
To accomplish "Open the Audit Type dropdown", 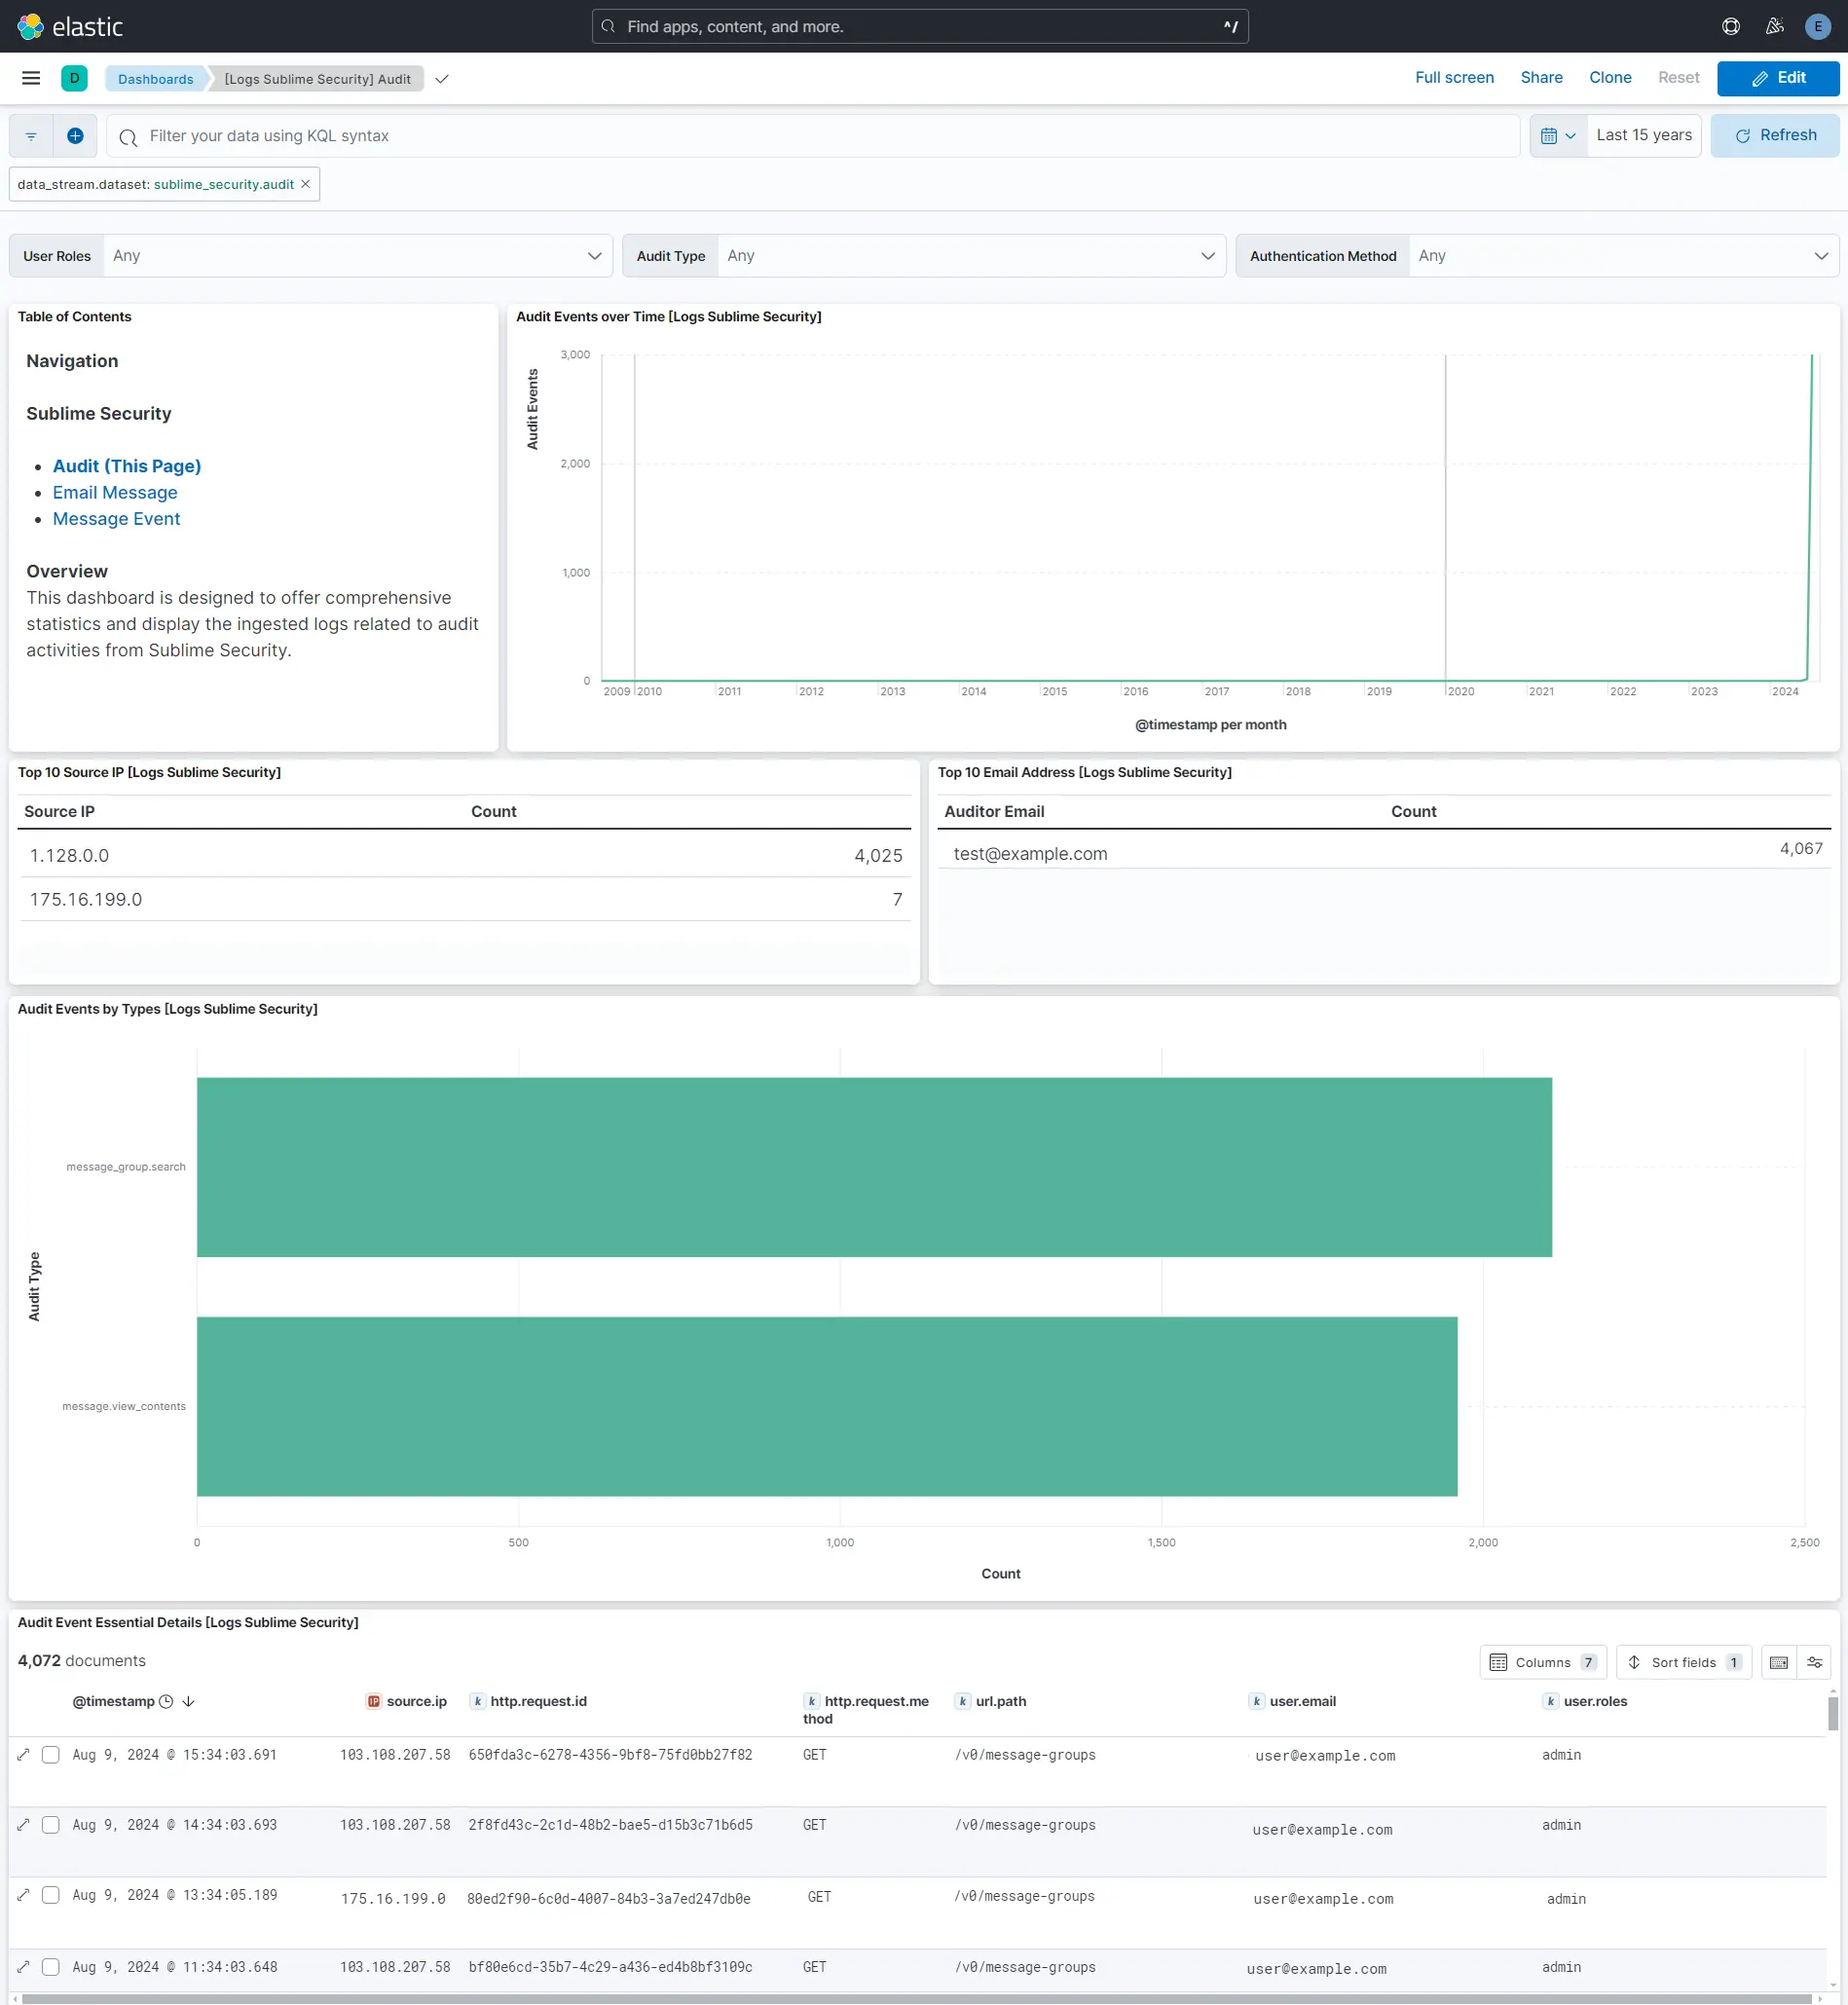I will [971, 256].
